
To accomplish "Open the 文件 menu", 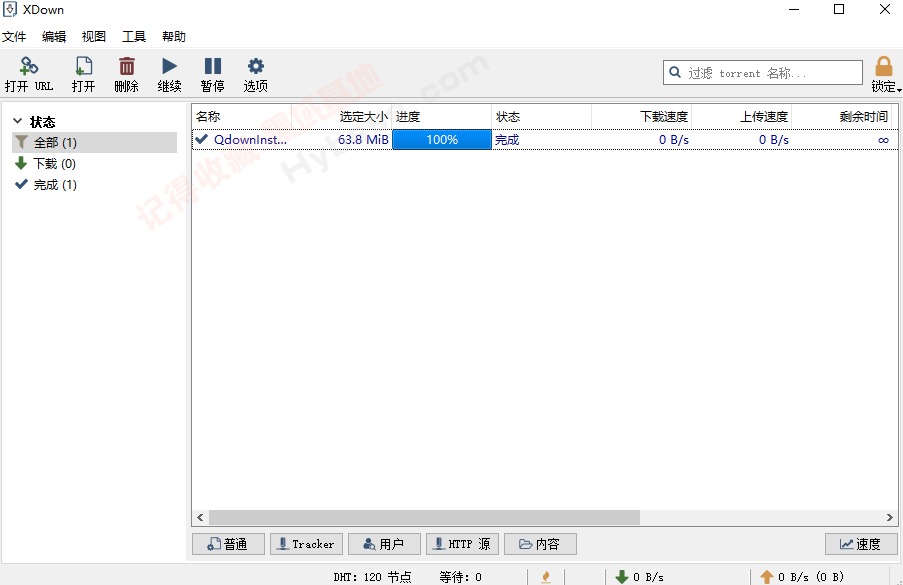I will tap(14, 37).
